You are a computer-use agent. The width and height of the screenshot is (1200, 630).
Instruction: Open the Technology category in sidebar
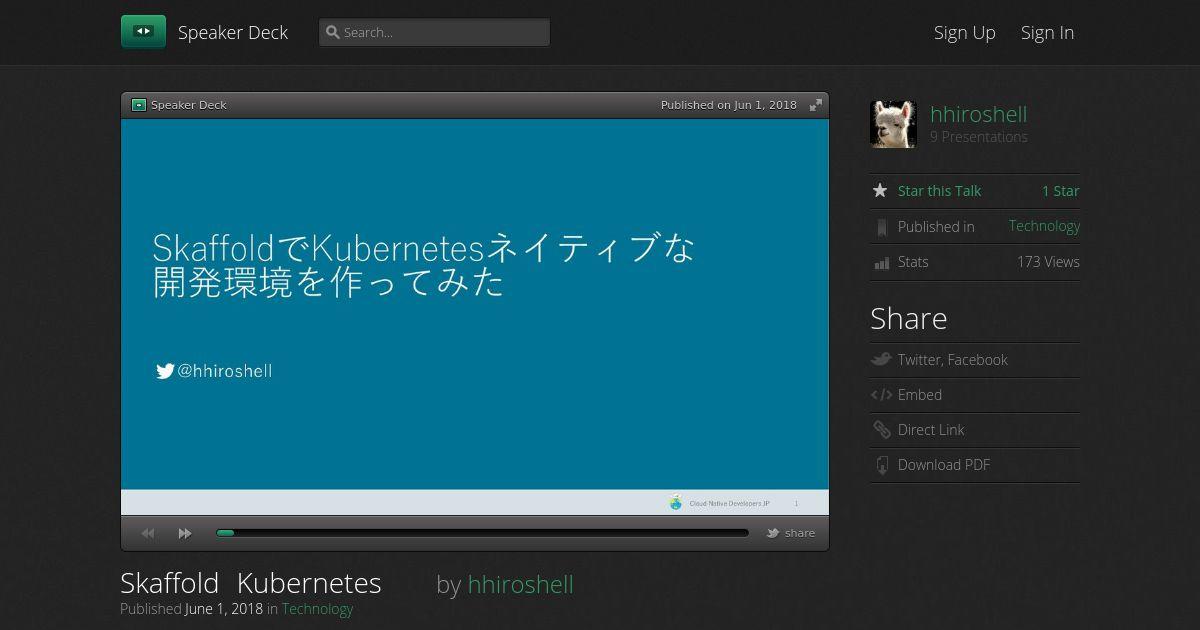(x=1044, y=226)
